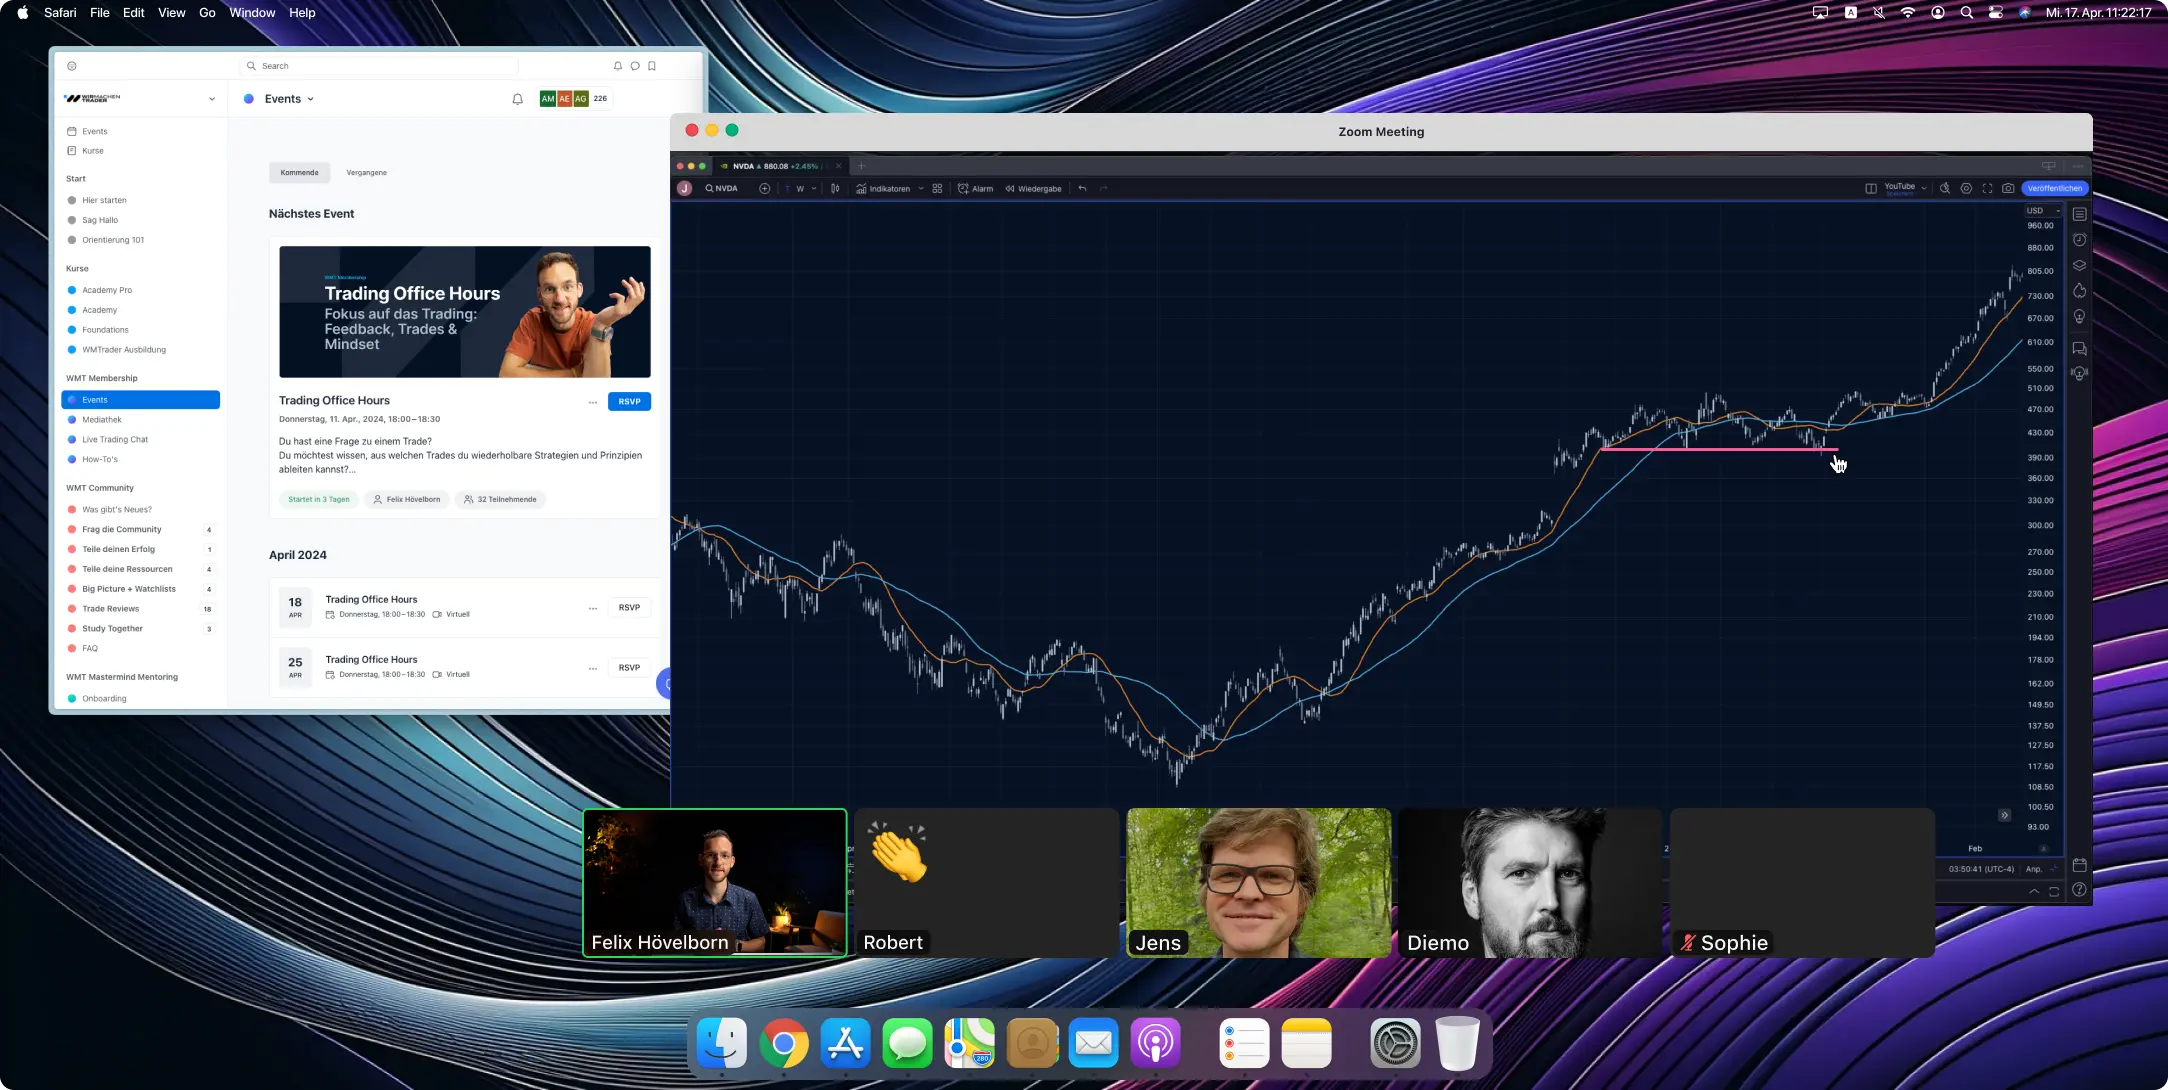Image resolution: width=2168 pixels, height=1090 pixels.
Task: Click the 03:50:41 (UTC-4) timezone label
Action: (x=1981, y=869)
